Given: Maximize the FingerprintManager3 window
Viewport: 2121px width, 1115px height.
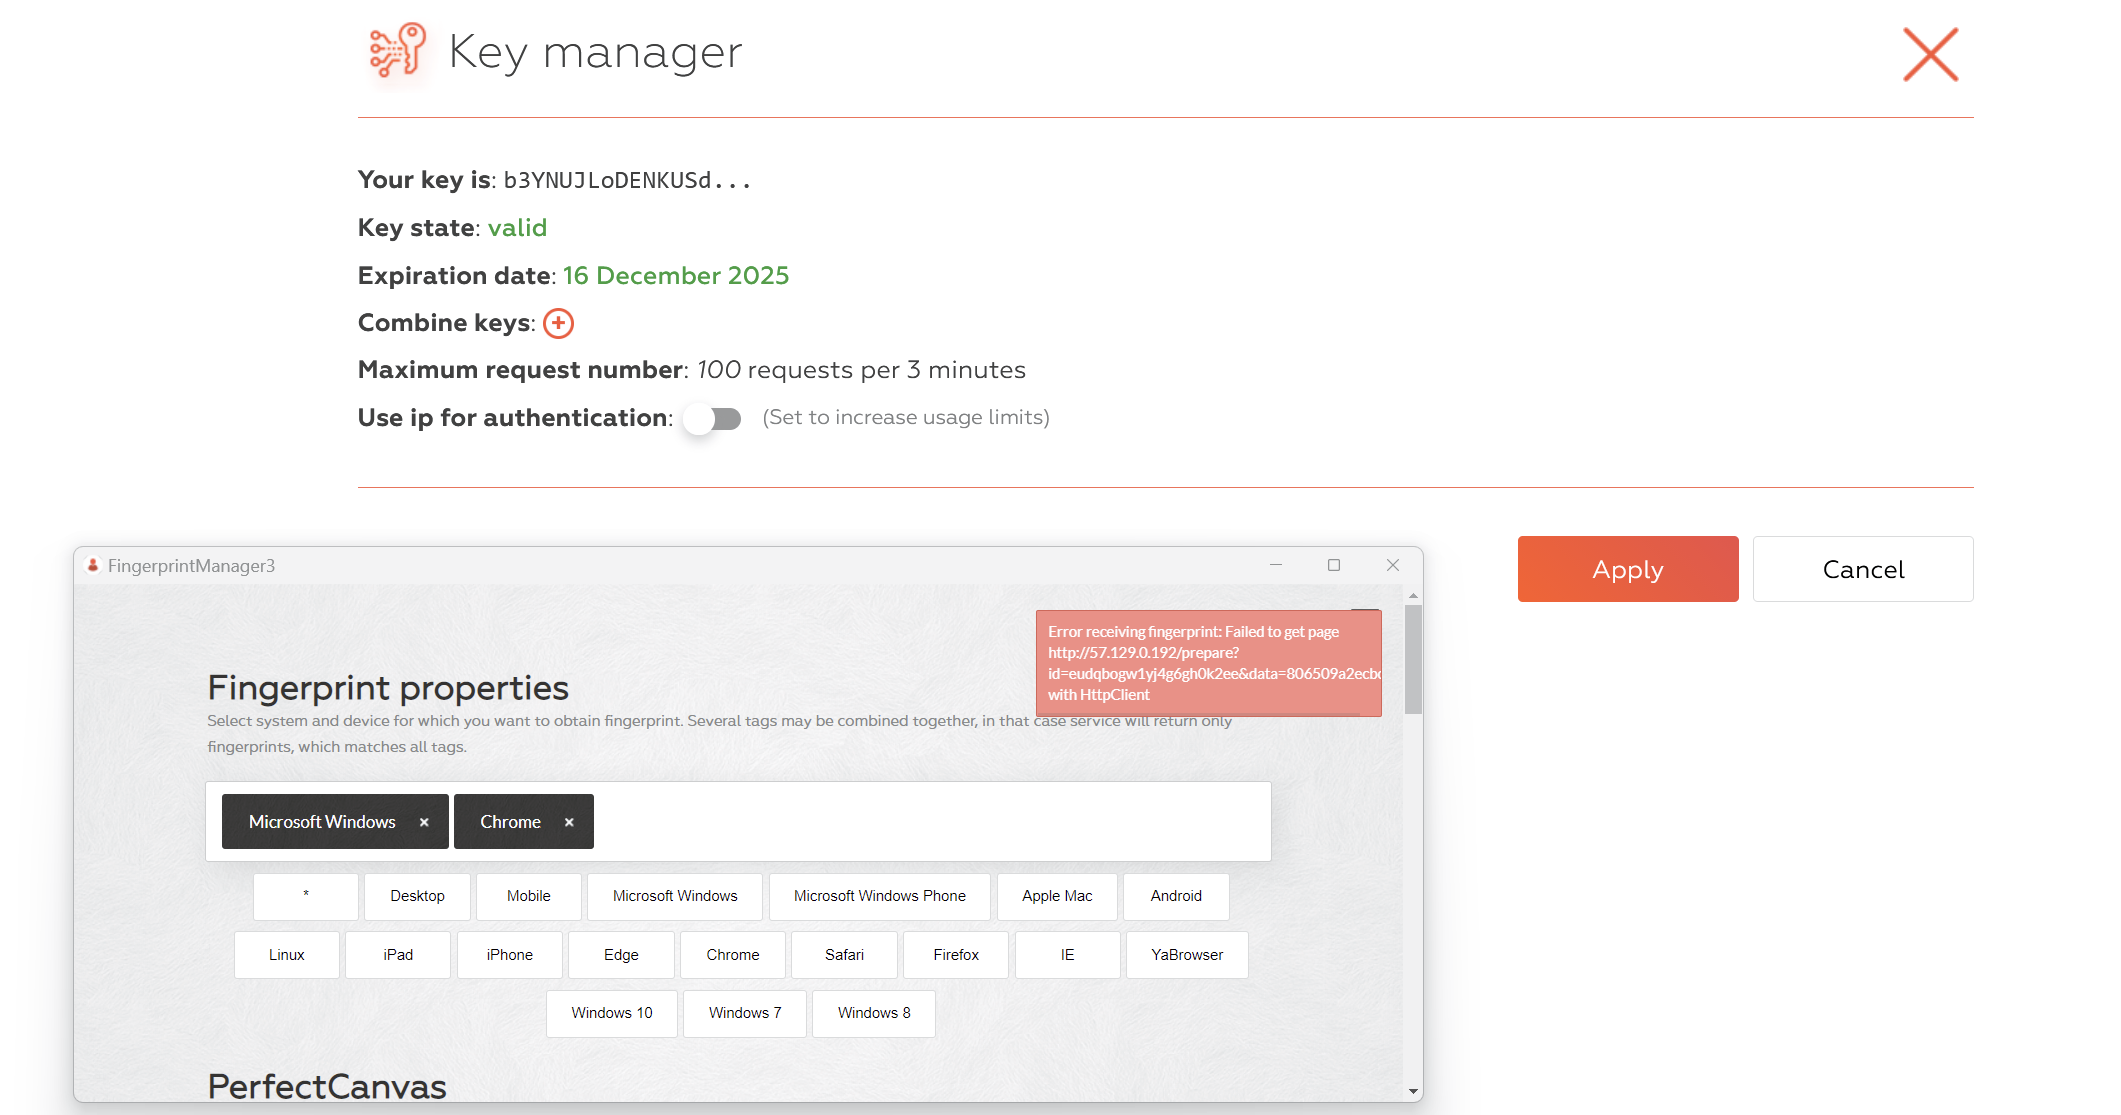Looking at the screenshot, I should (x=1333, y=565).
